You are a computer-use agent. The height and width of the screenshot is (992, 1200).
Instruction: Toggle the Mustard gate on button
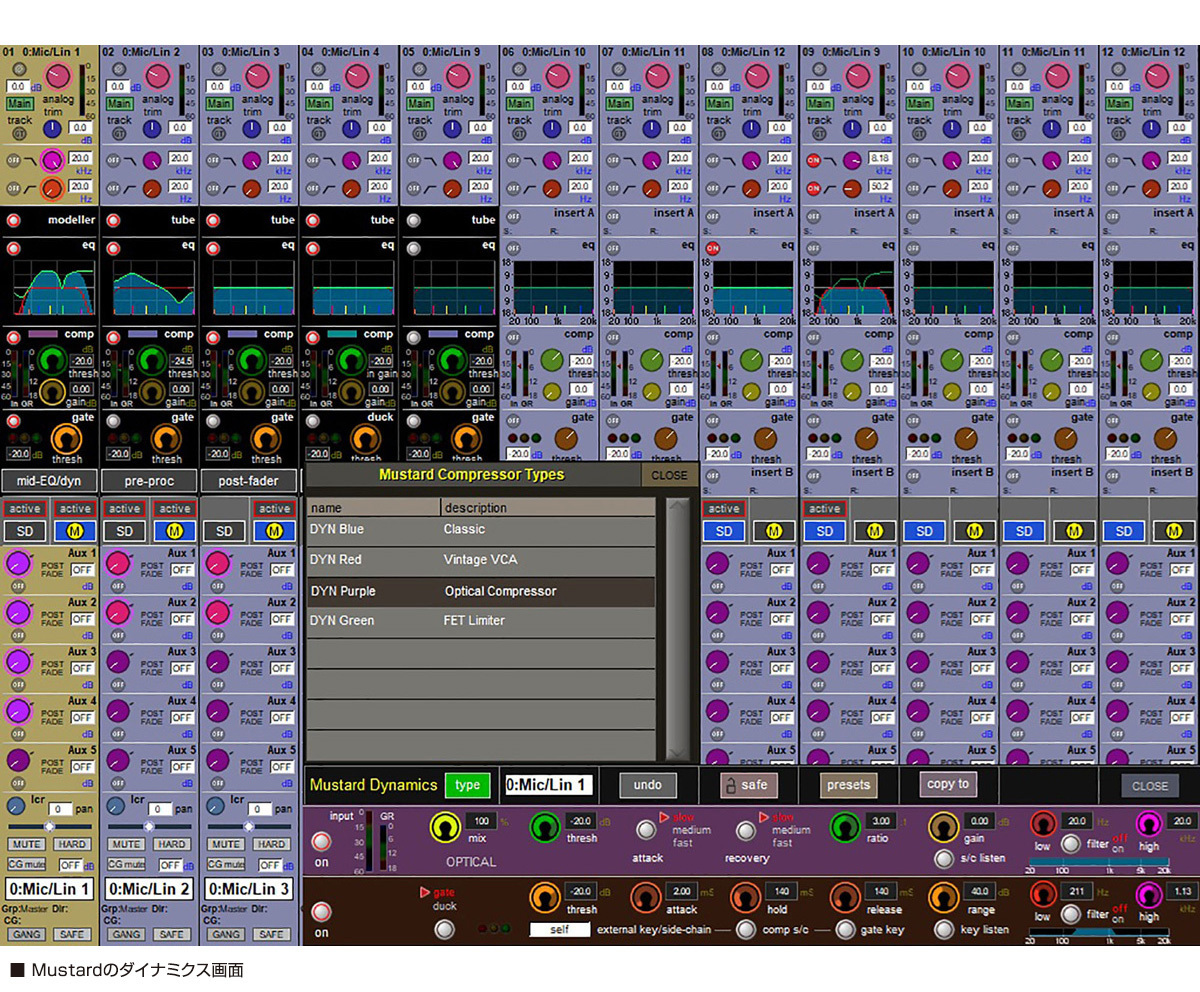(321, 912)
